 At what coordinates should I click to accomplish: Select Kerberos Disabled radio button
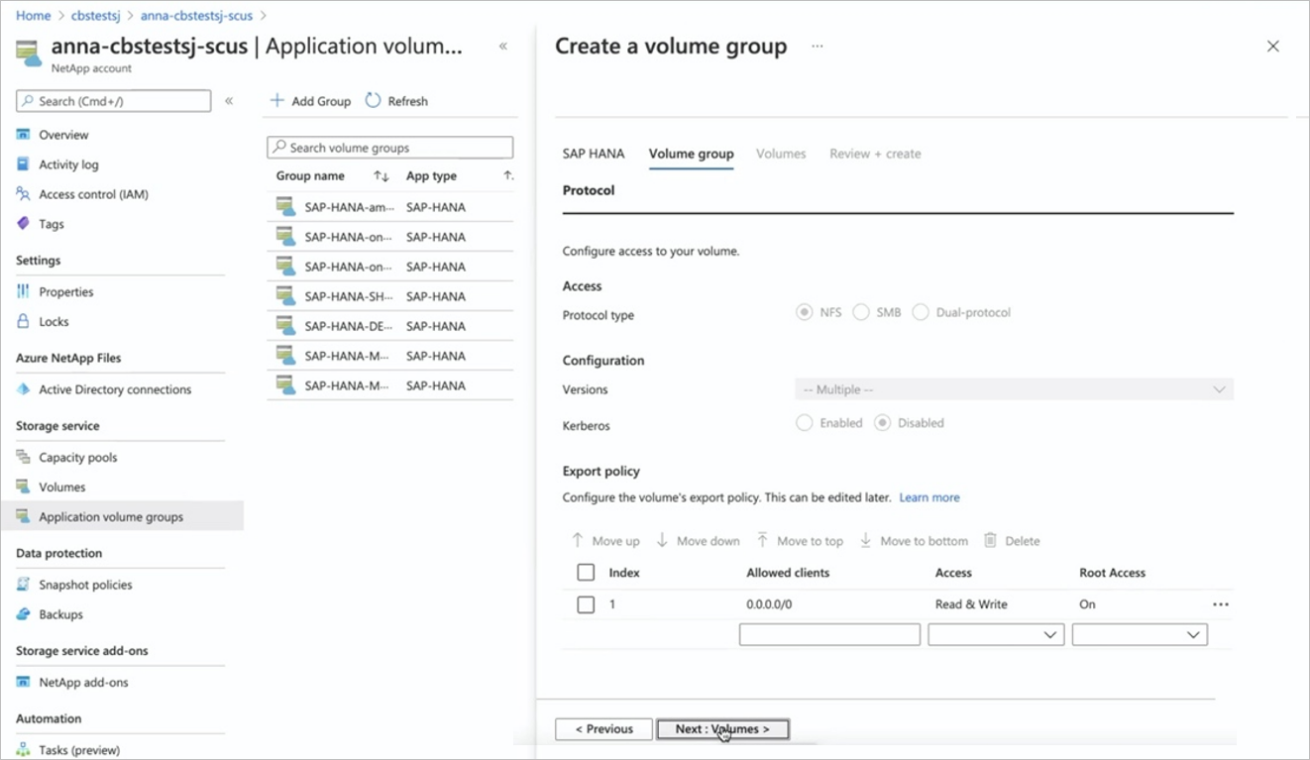pyautogui.click(x=882, y=423)
